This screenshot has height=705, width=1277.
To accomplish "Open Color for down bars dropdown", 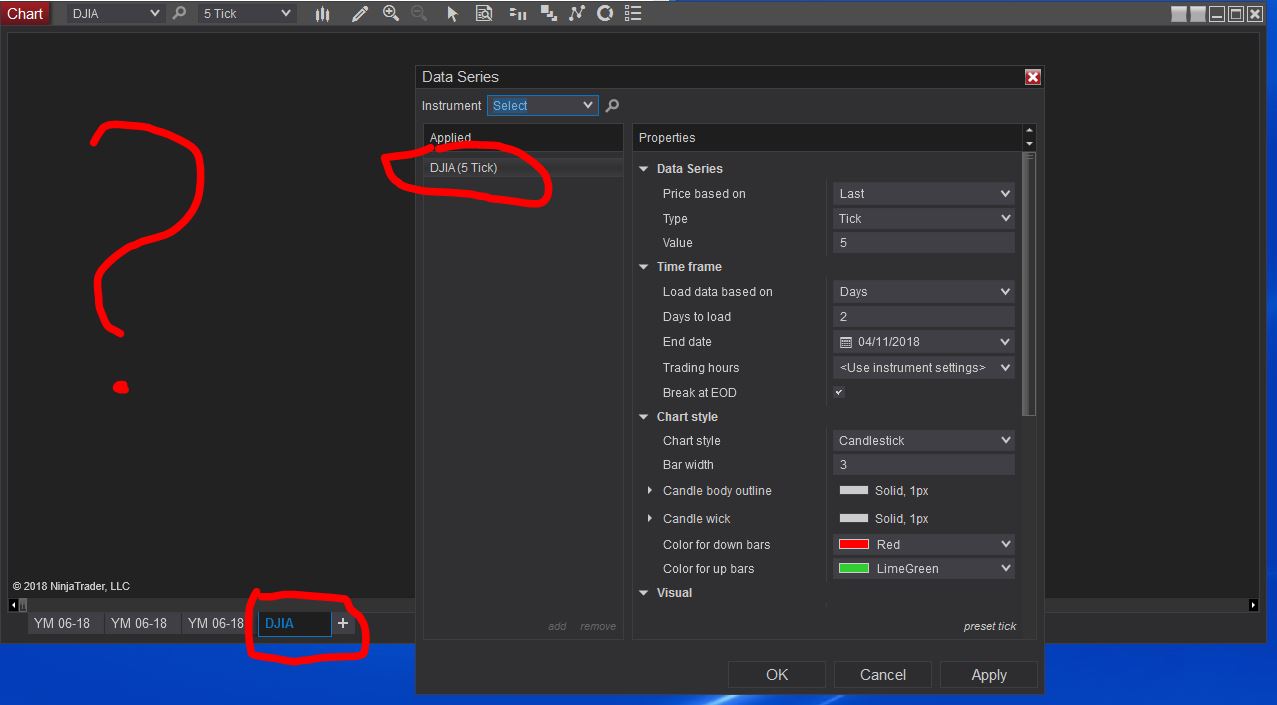I will point(924,545).
